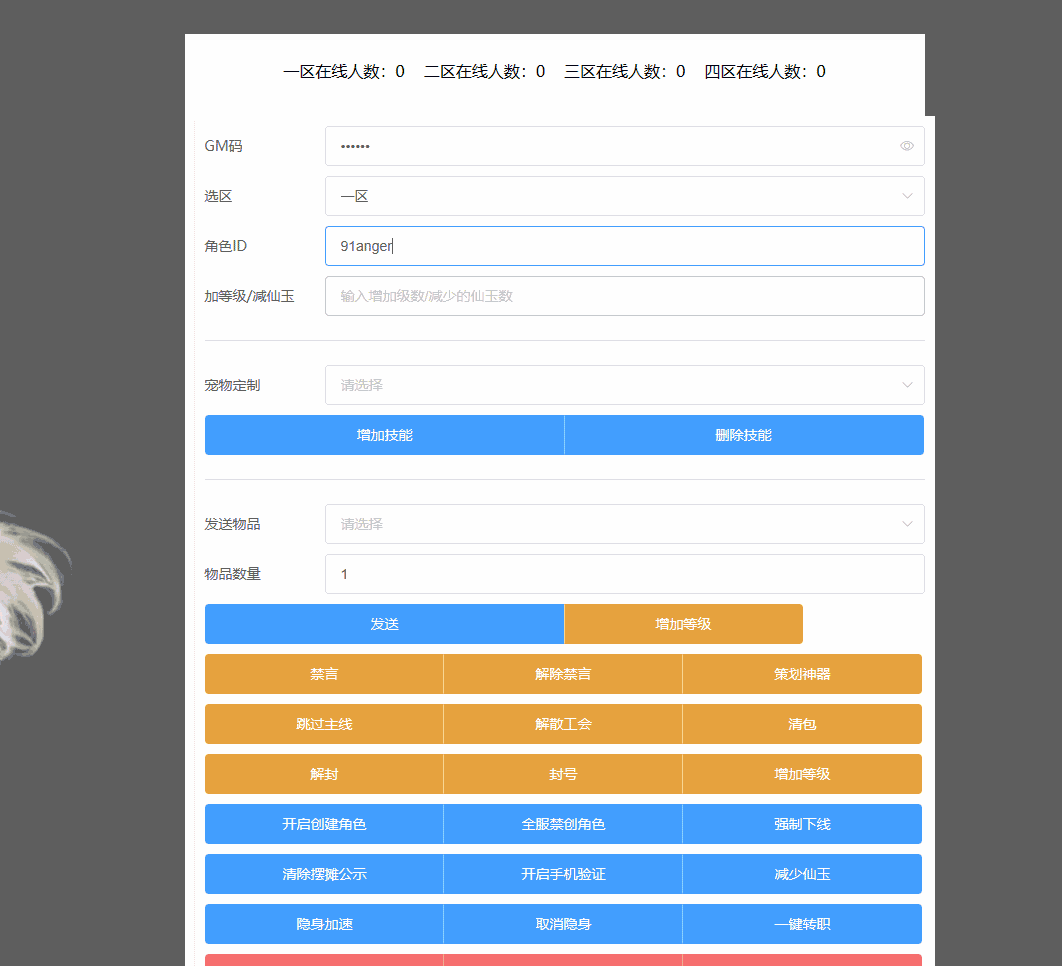Click inside the 物品数量 quantity input field
Image resolution: width=1062 pixels, height=966 pixels.
[x=624, y=573]
